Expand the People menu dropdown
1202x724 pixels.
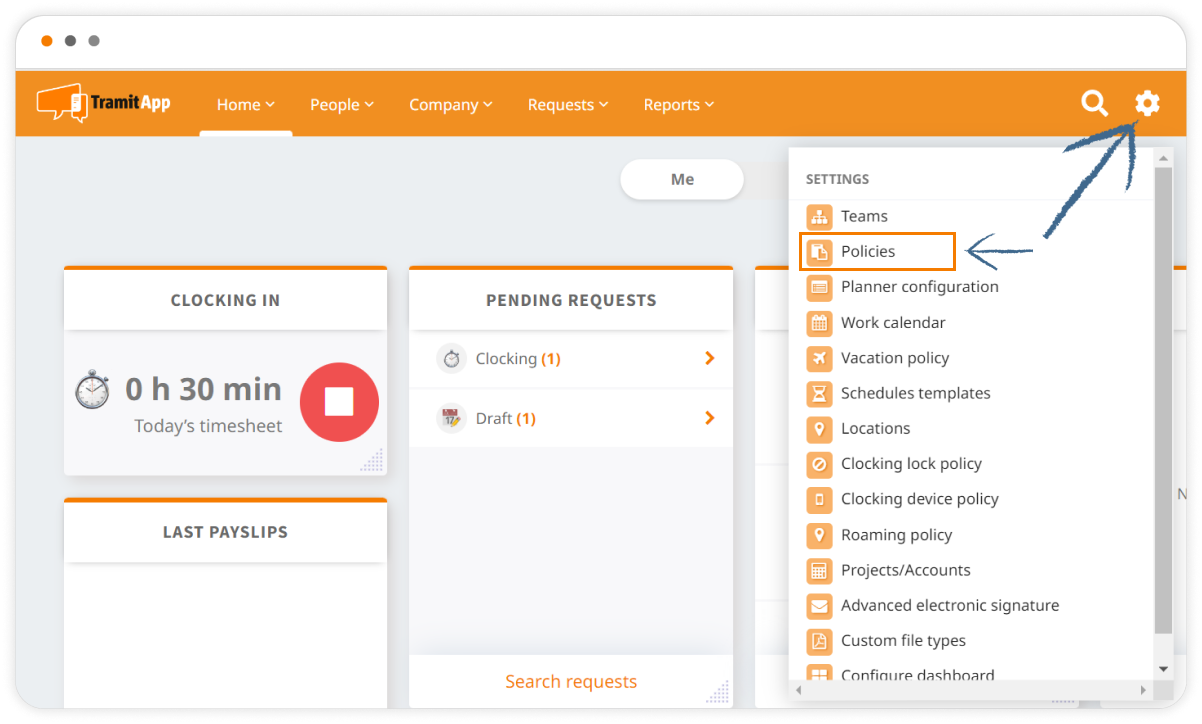pos(341,105)
